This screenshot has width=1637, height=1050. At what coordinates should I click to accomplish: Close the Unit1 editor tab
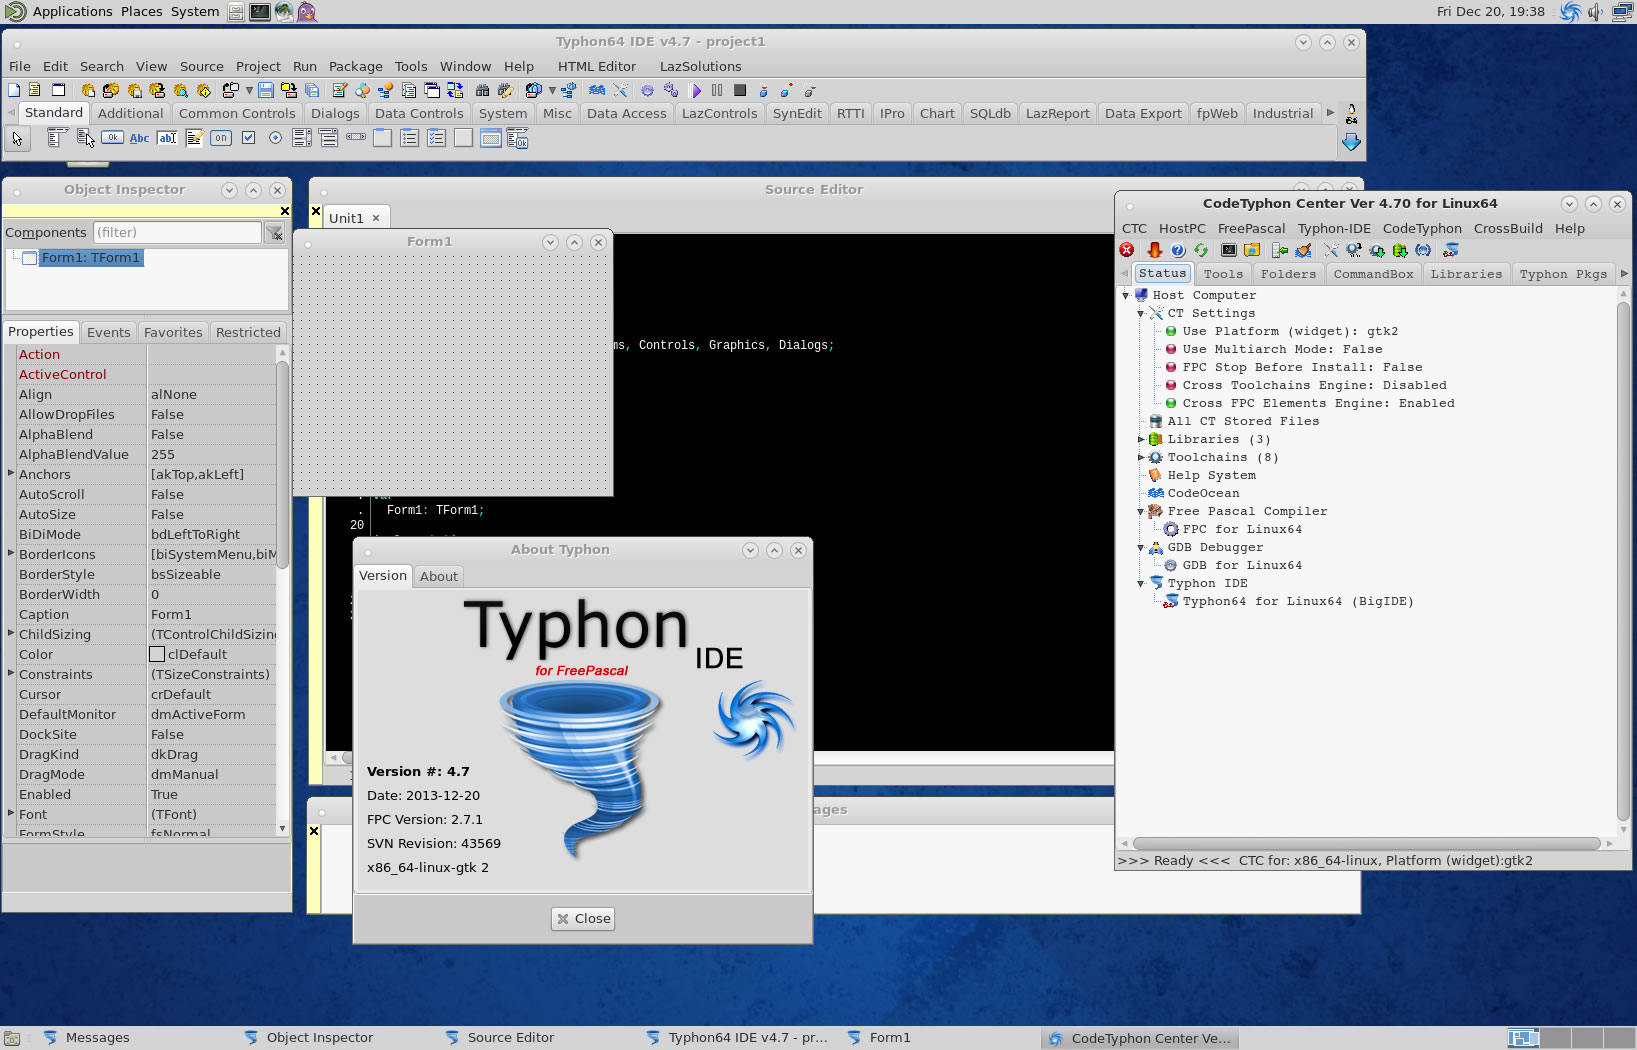[376, 218]
